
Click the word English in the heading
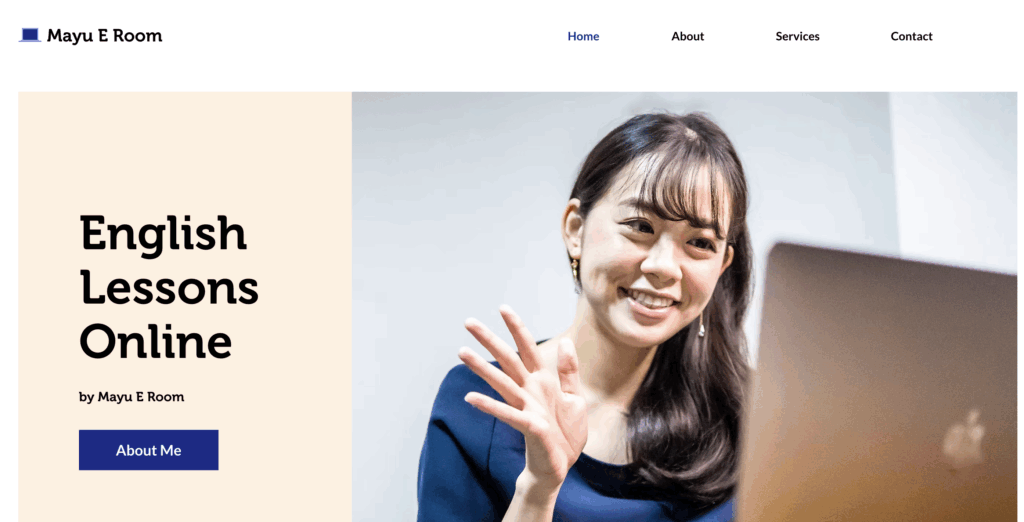point(163,235)
